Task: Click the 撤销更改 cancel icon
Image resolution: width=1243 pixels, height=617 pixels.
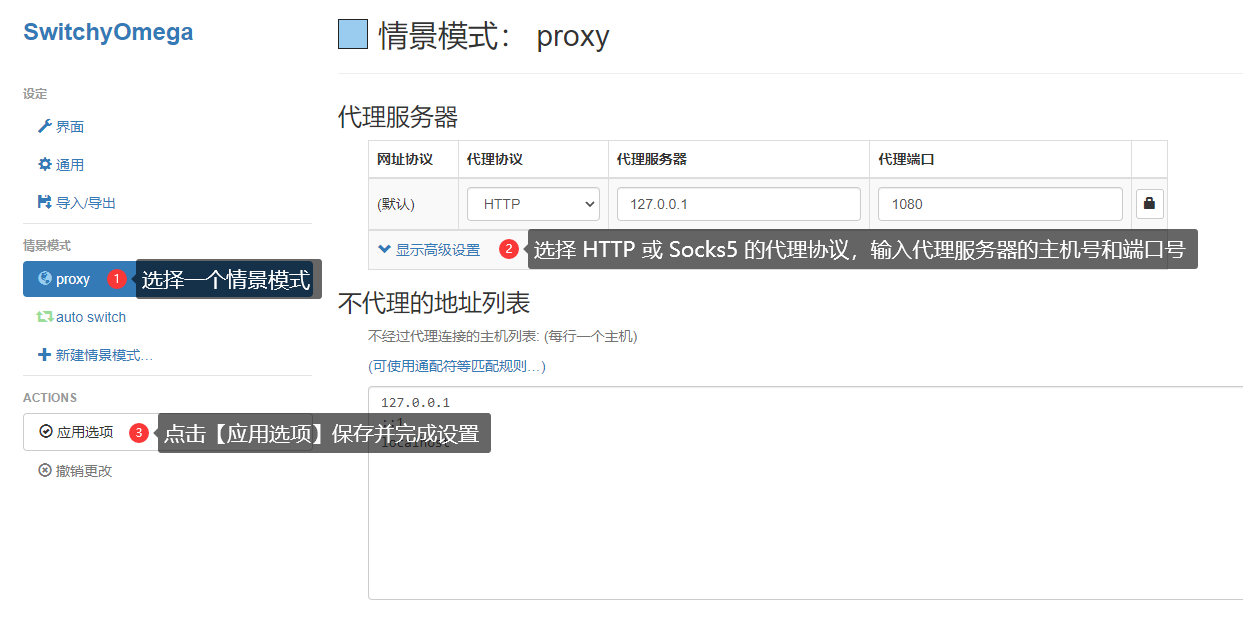Action: tap(45, 470)
